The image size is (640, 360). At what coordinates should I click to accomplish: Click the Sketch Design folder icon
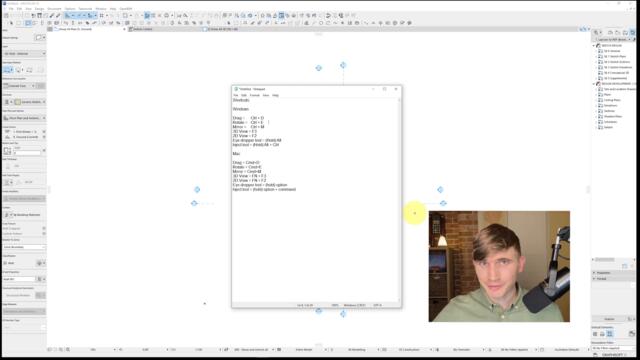click(598, 46)
